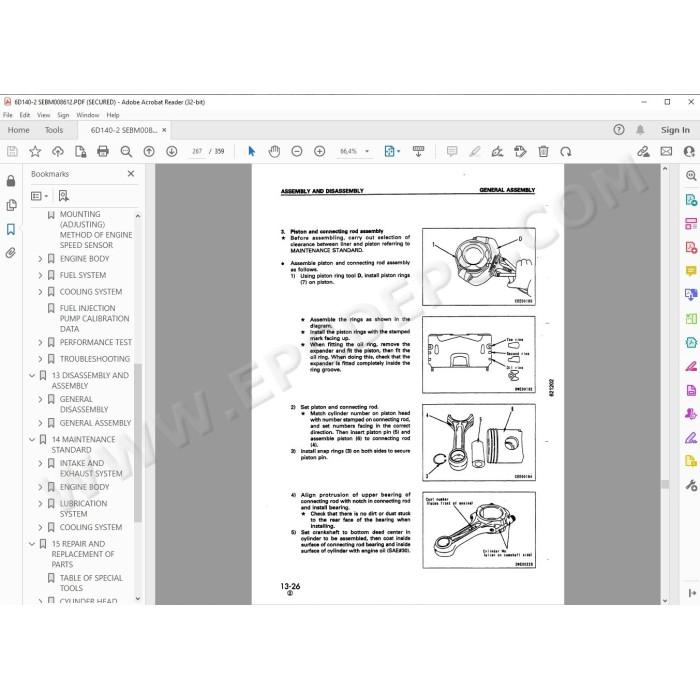The height and width of the screenshot is (700, 700).
Task: Collapse 13 DISASSEMBLY AND ASSEMBLY bookmark
Action: point(32,375)
